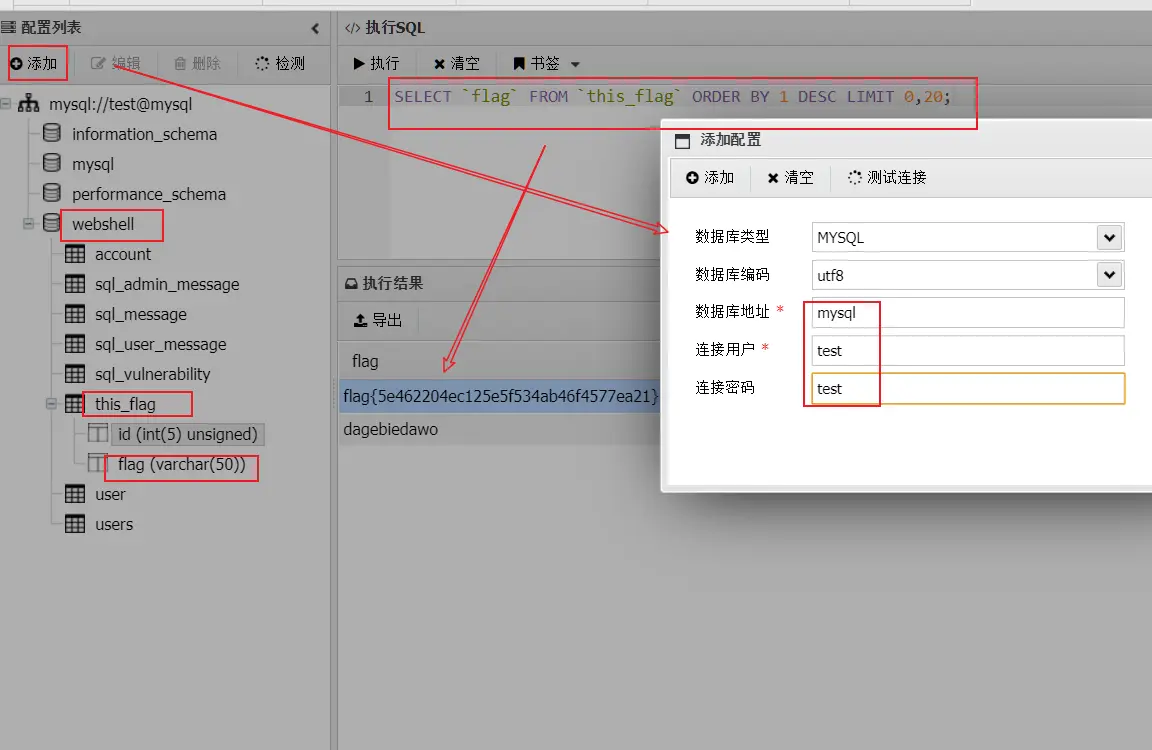The image size is (1152, 750).
Task: Click the 执行SQL code panel icon
Action: (x=352, y=28)
